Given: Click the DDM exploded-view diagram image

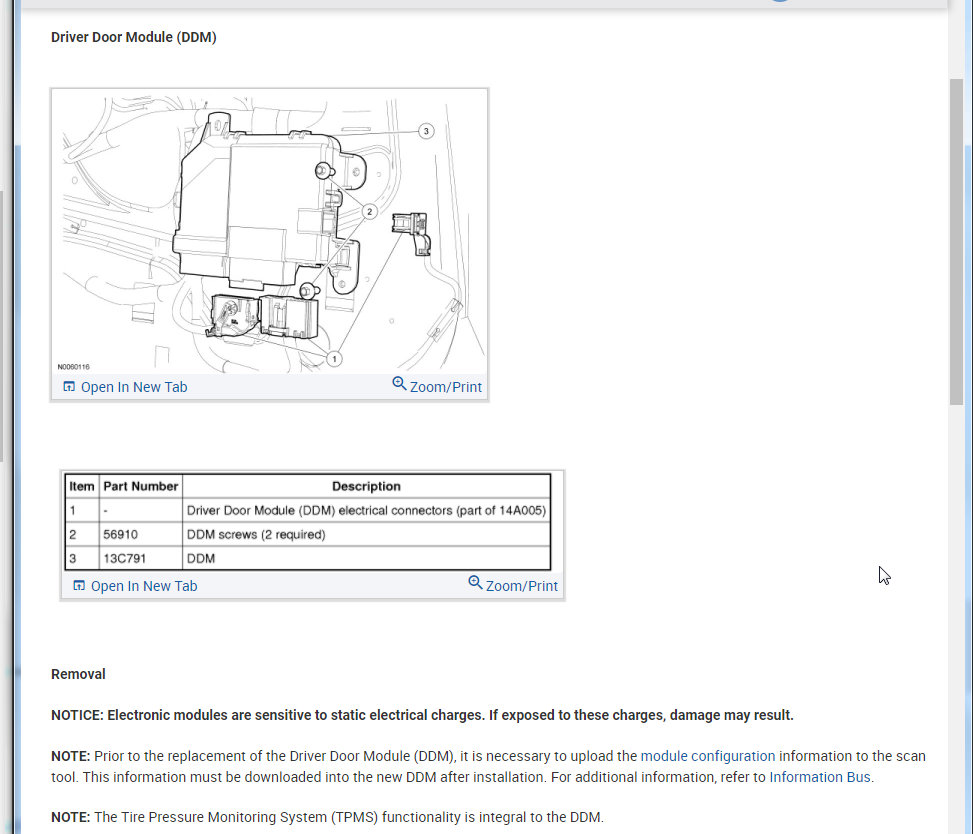Looking at the screenshot, I should (x=269, y=233).
